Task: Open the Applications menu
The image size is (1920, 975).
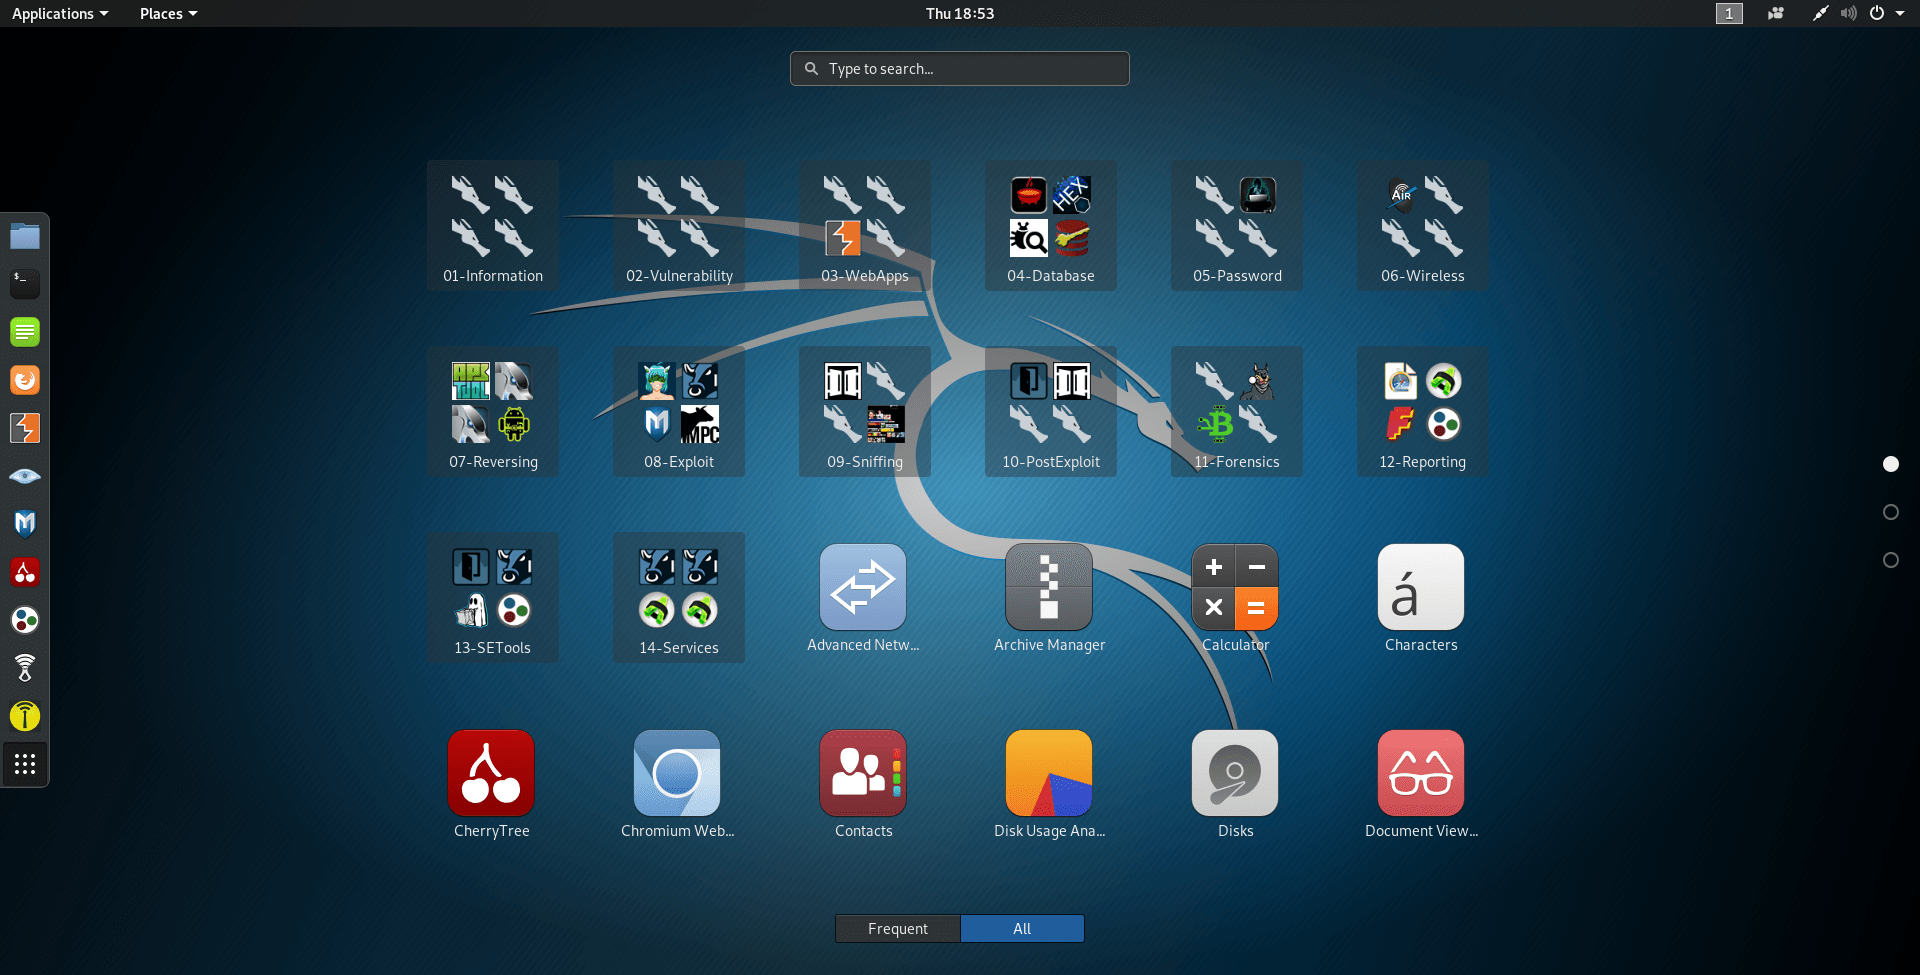Action: tap(60, 13)
